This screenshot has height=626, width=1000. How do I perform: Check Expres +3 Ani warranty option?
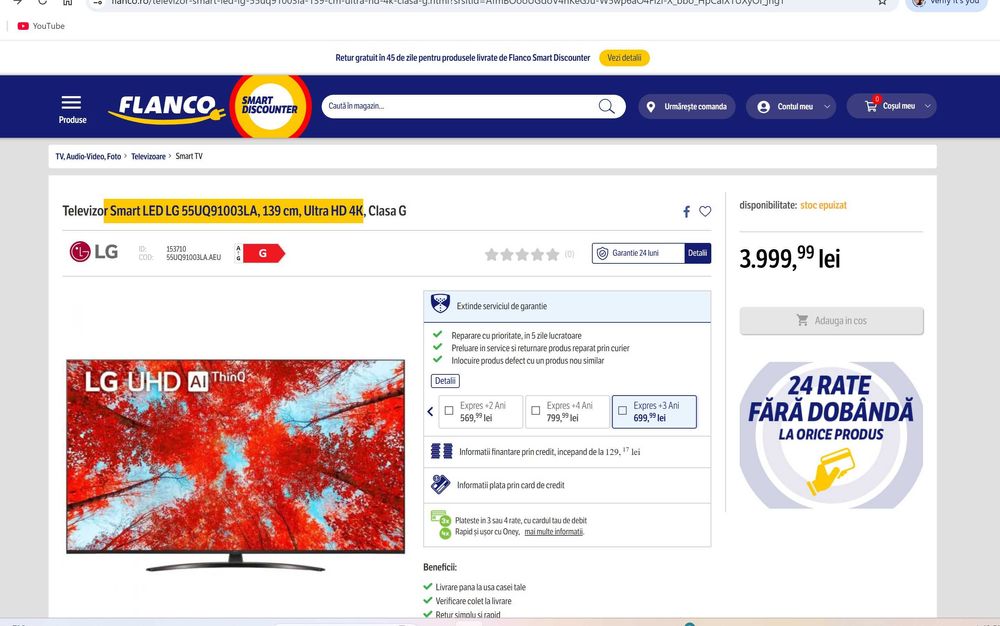click(622, 411)
